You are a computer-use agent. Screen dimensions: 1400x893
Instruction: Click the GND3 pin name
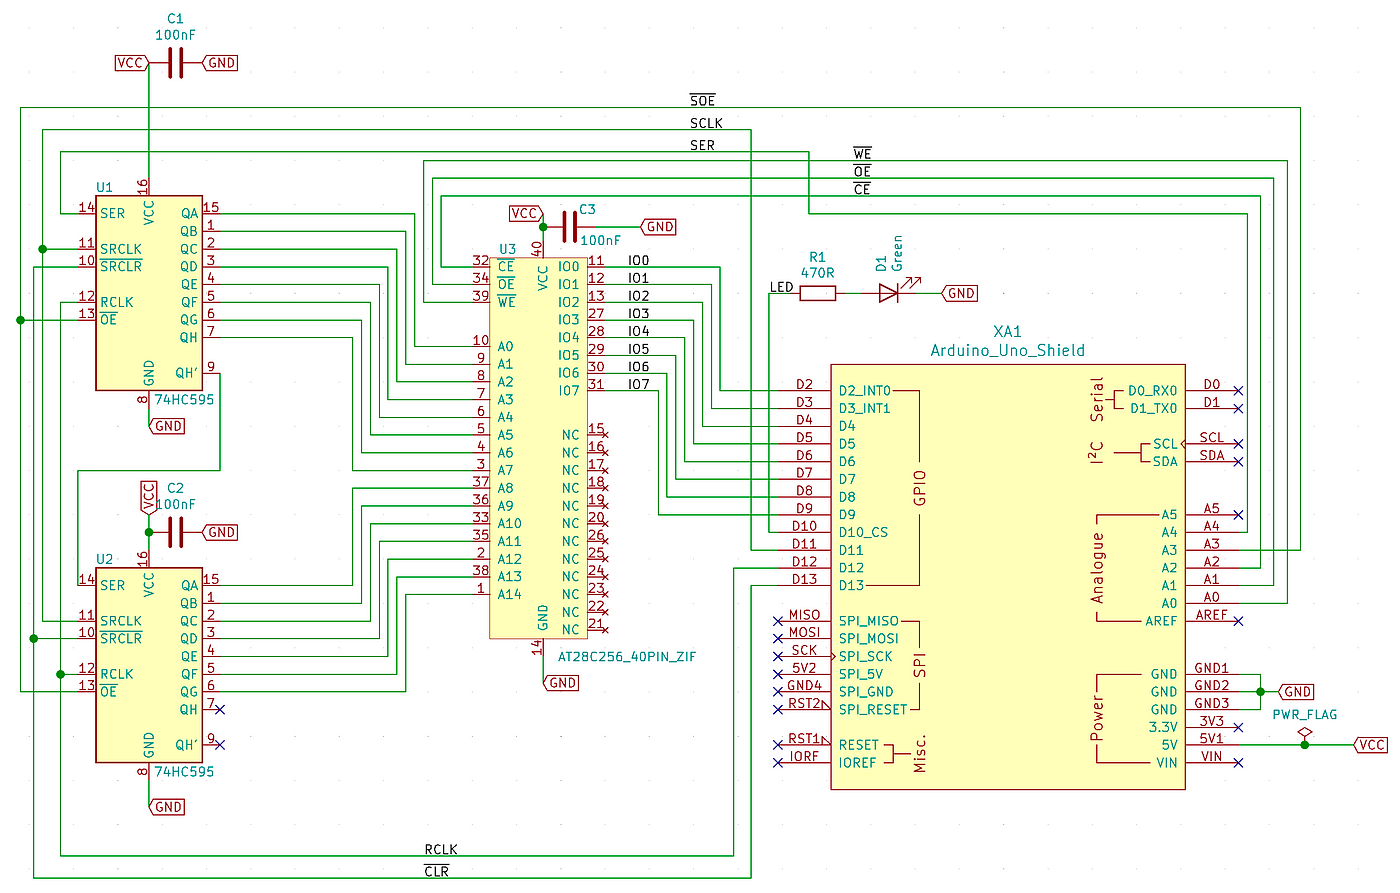[1212, 703]
